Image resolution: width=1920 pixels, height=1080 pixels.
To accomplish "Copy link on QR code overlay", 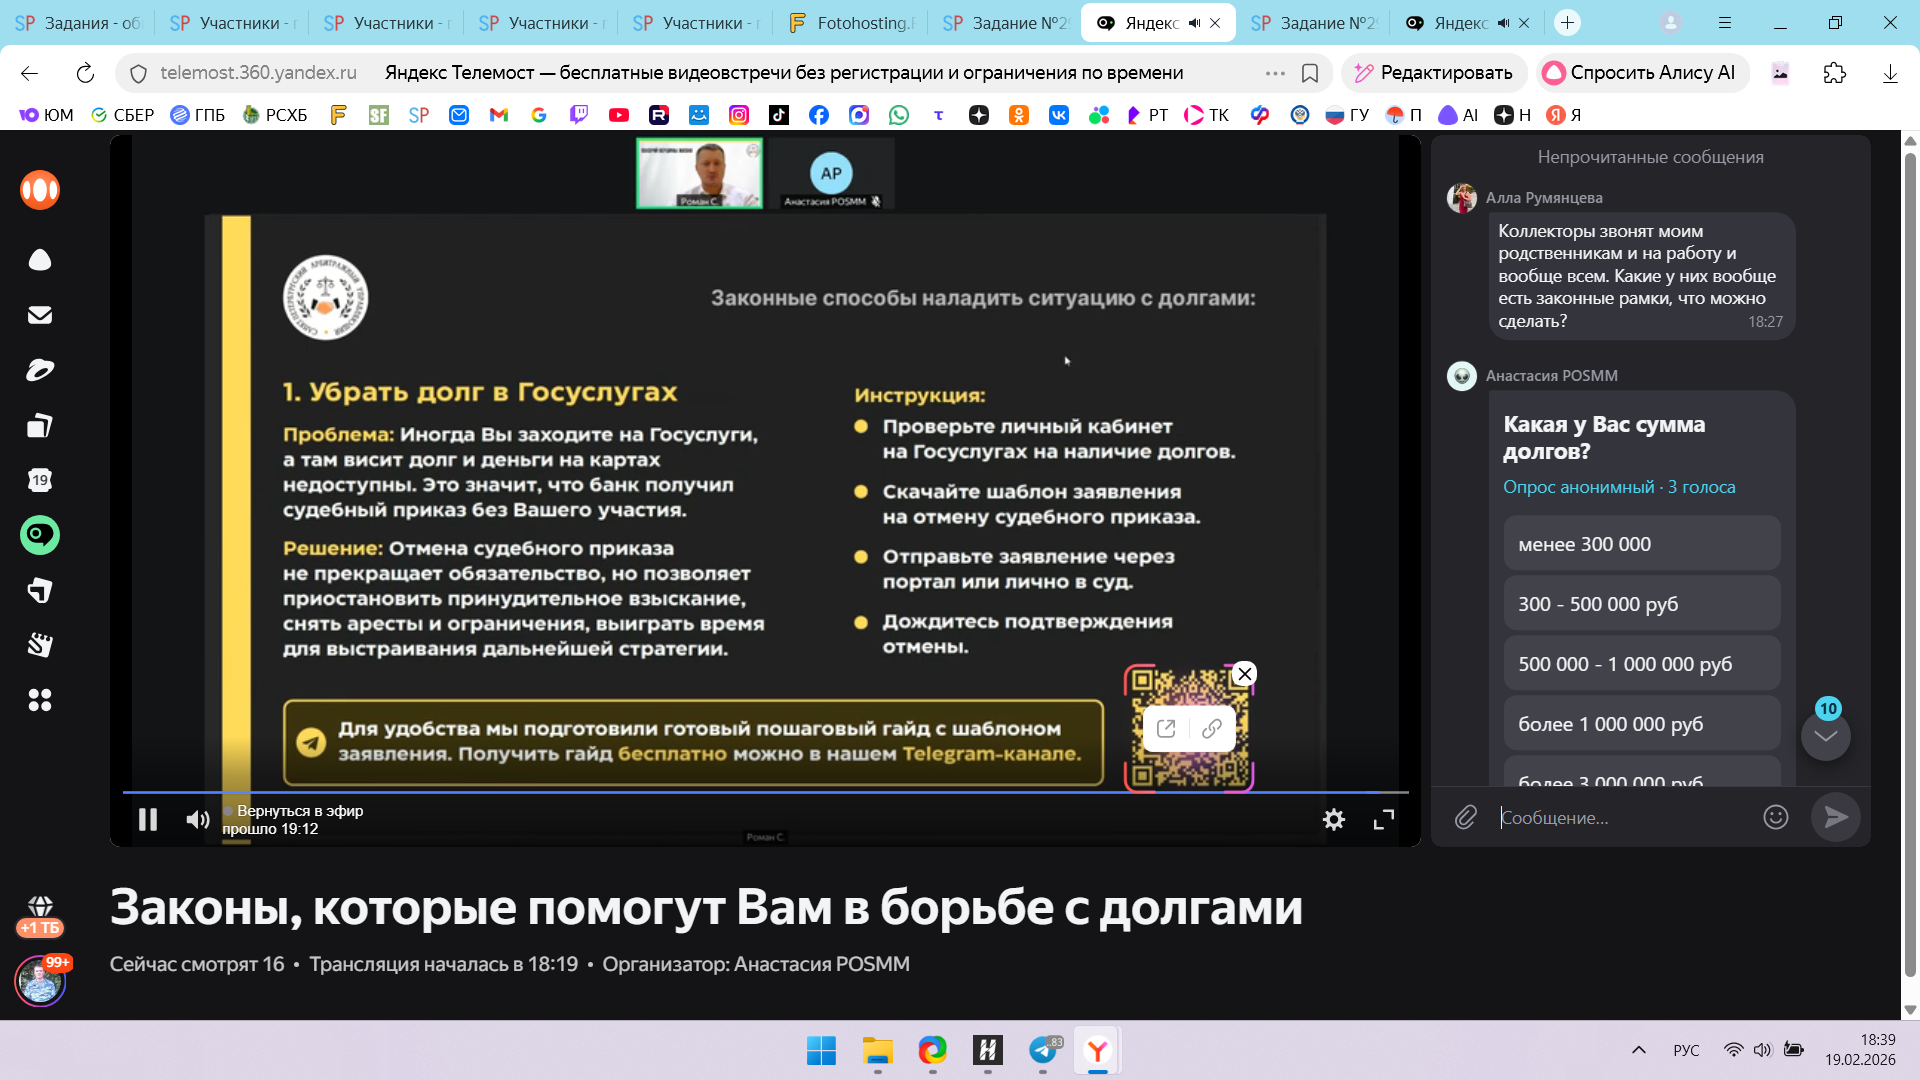I will click(x=1212, y=728).
